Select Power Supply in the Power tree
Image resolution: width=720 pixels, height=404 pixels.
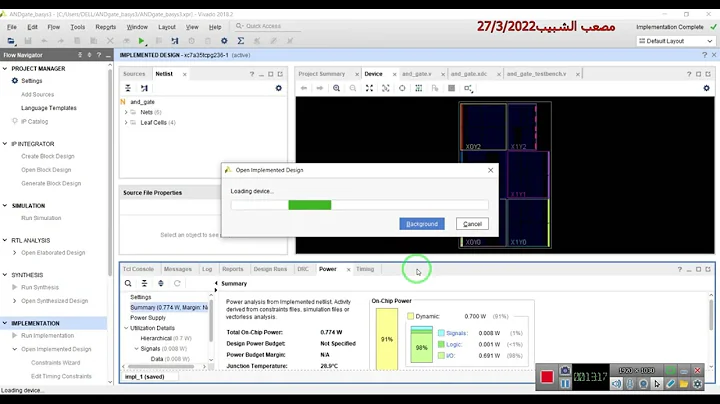[148, 318]
